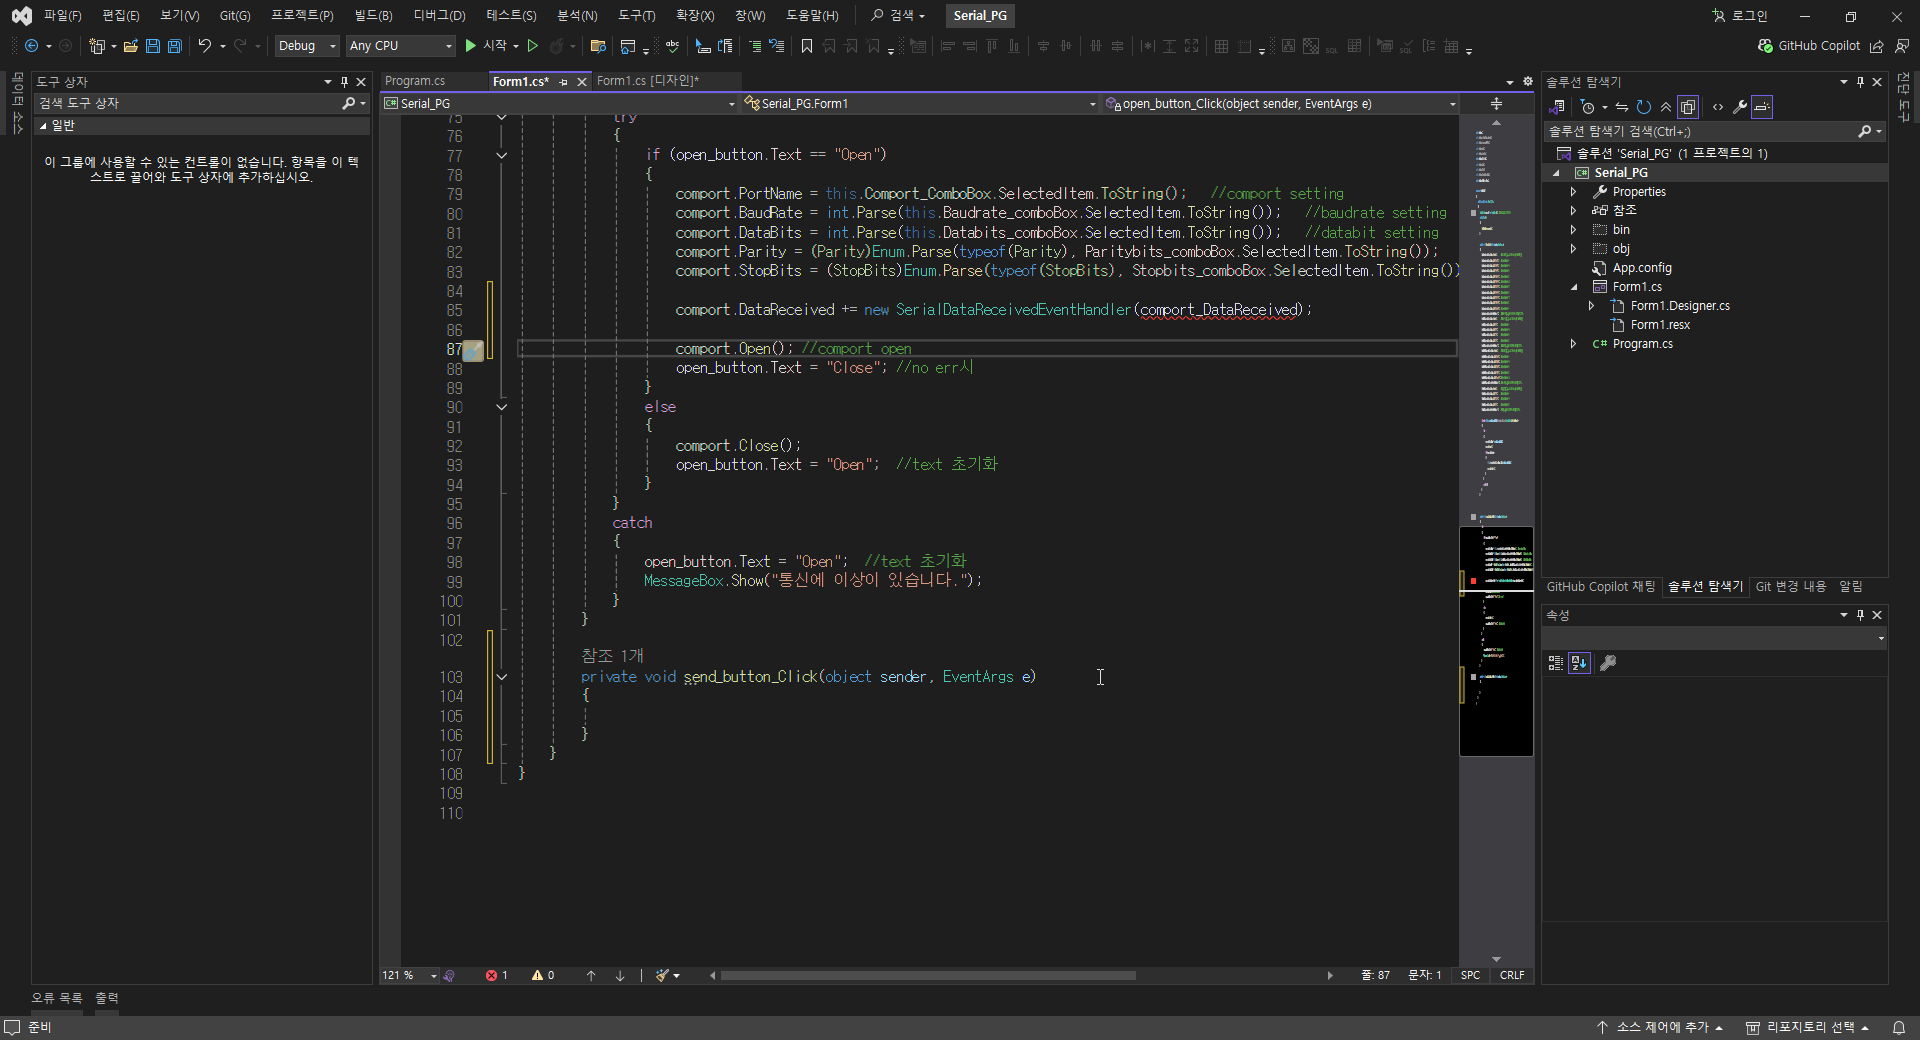
Task: Open the open_button_Click member dropdown
Action: click(1281, 104)
